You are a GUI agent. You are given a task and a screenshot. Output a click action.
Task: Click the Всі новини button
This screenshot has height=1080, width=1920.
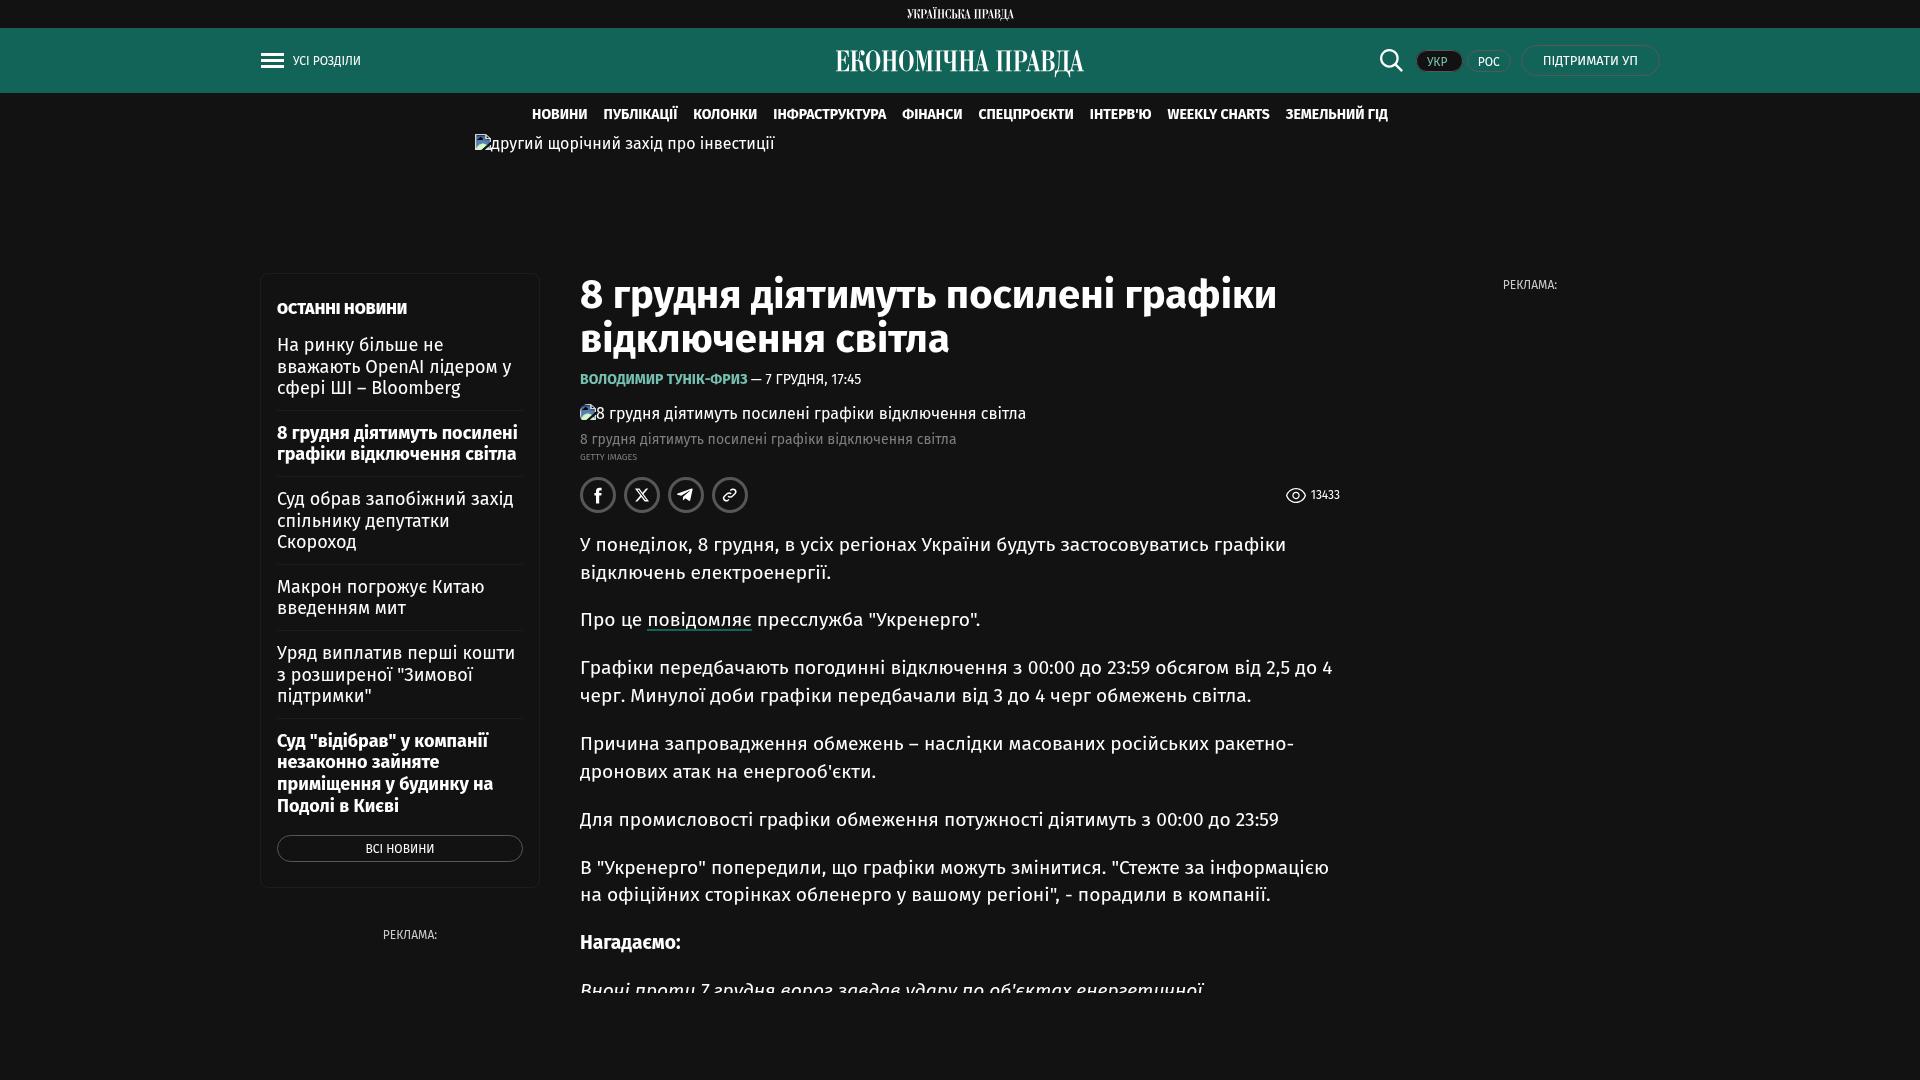point(399,848)
